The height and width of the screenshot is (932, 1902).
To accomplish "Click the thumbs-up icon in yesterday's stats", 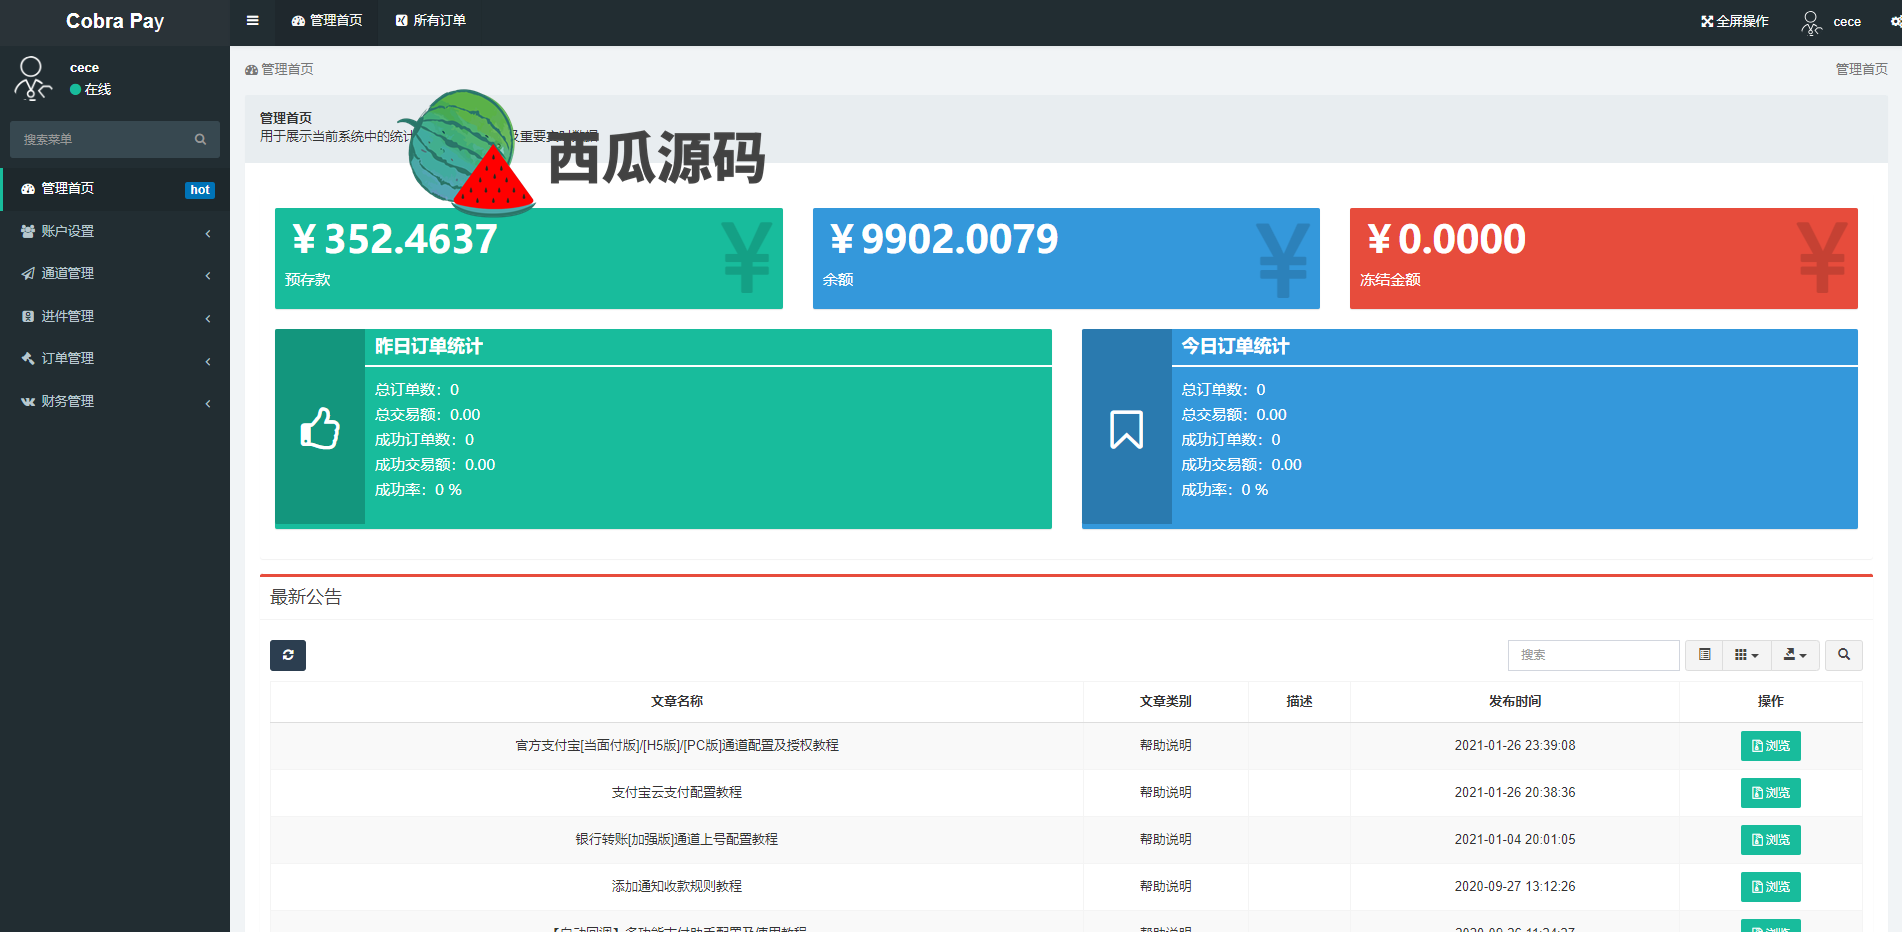I will pyautogui.click(x=320, y=429).
